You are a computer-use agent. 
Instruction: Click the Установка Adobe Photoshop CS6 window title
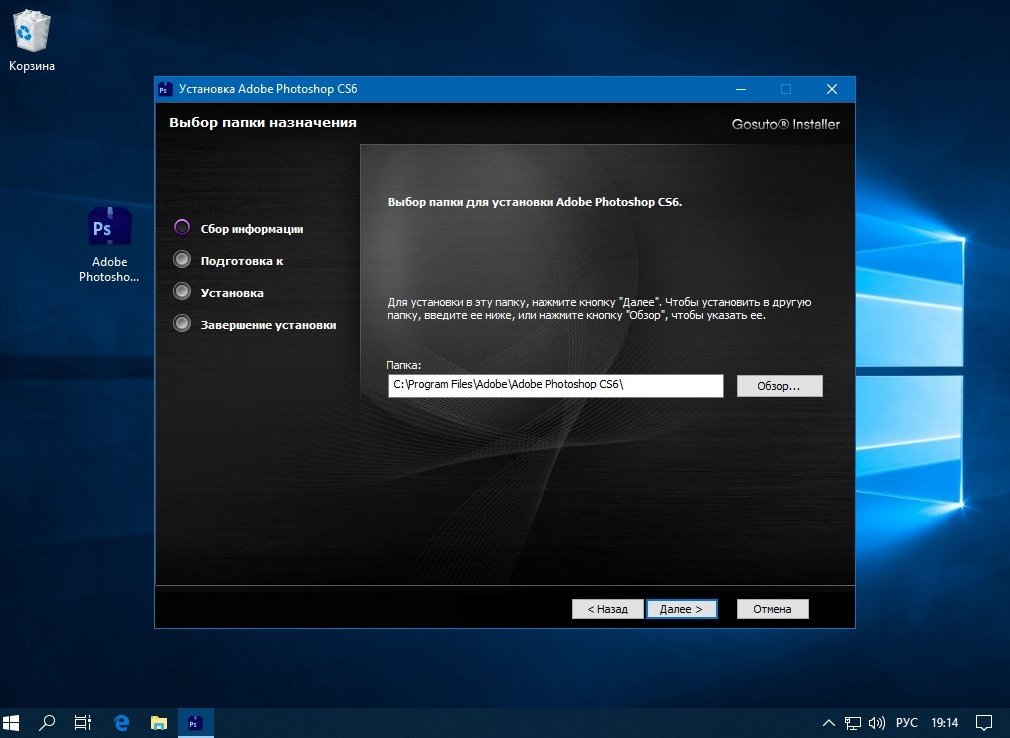click(268, 89)
